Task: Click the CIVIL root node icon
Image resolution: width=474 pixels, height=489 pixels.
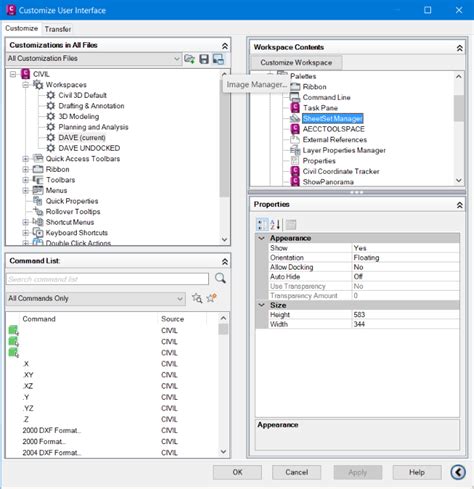Action: (x=26, y=74)
